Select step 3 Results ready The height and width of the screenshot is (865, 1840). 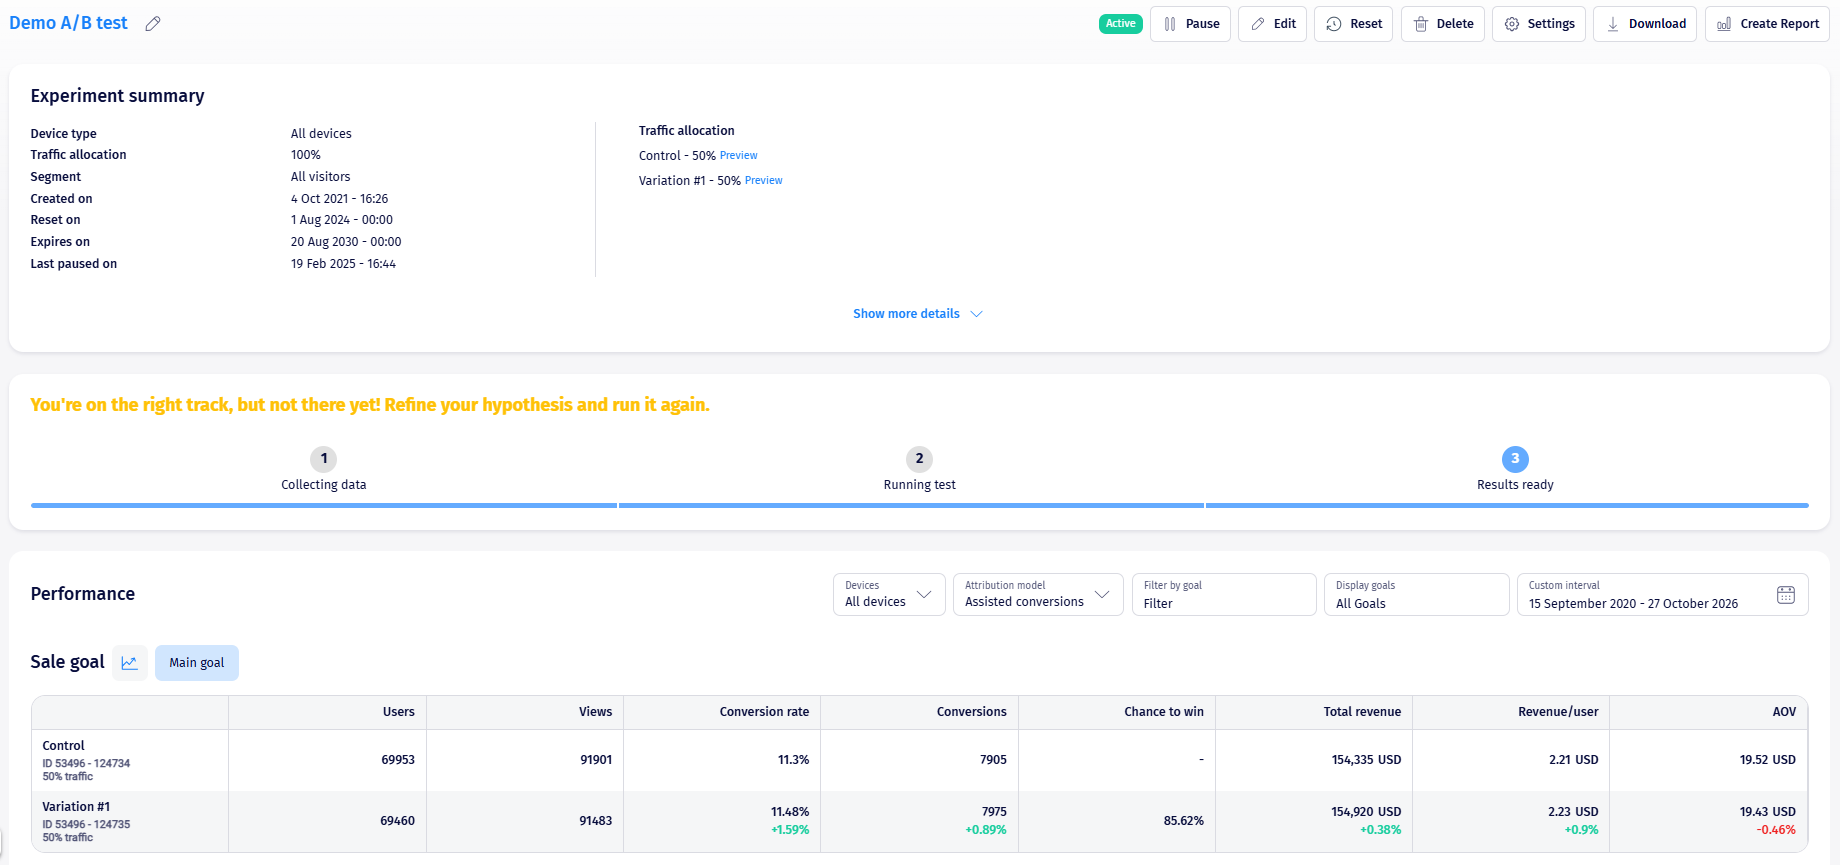point(1515,470)
